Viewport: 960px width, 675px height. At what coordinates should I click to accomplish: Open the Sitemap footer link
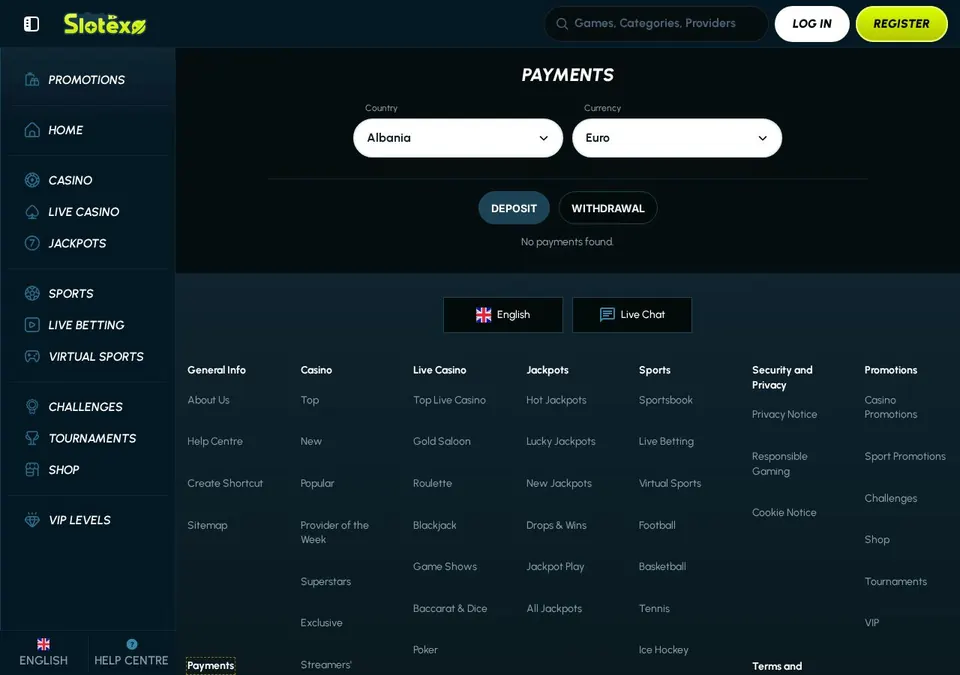pos(207,525)
